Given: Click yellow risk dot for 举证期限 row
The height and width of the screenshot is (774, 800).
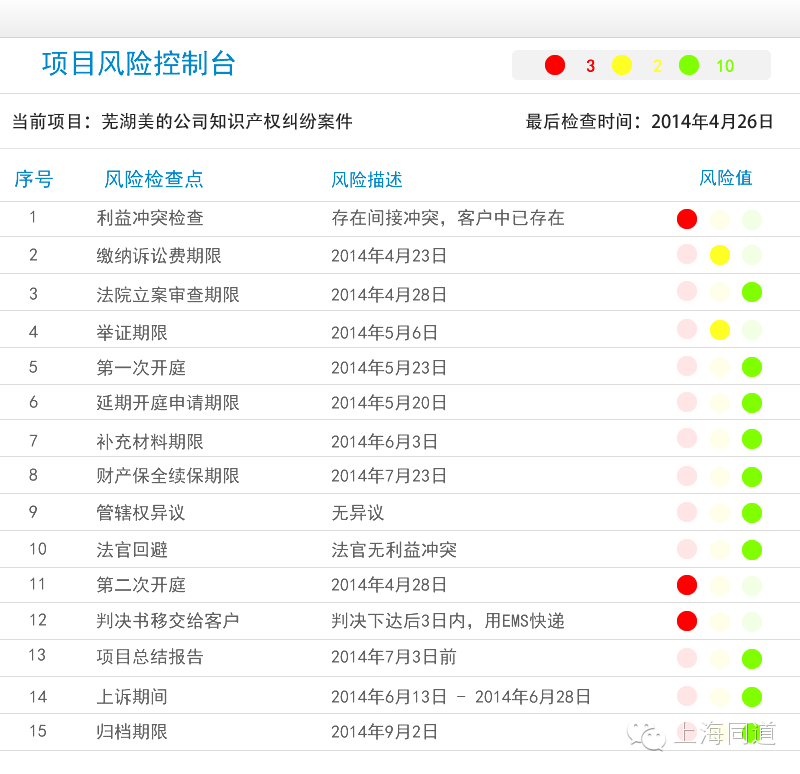Looking at the screenshot, I should tap(720, 330).
